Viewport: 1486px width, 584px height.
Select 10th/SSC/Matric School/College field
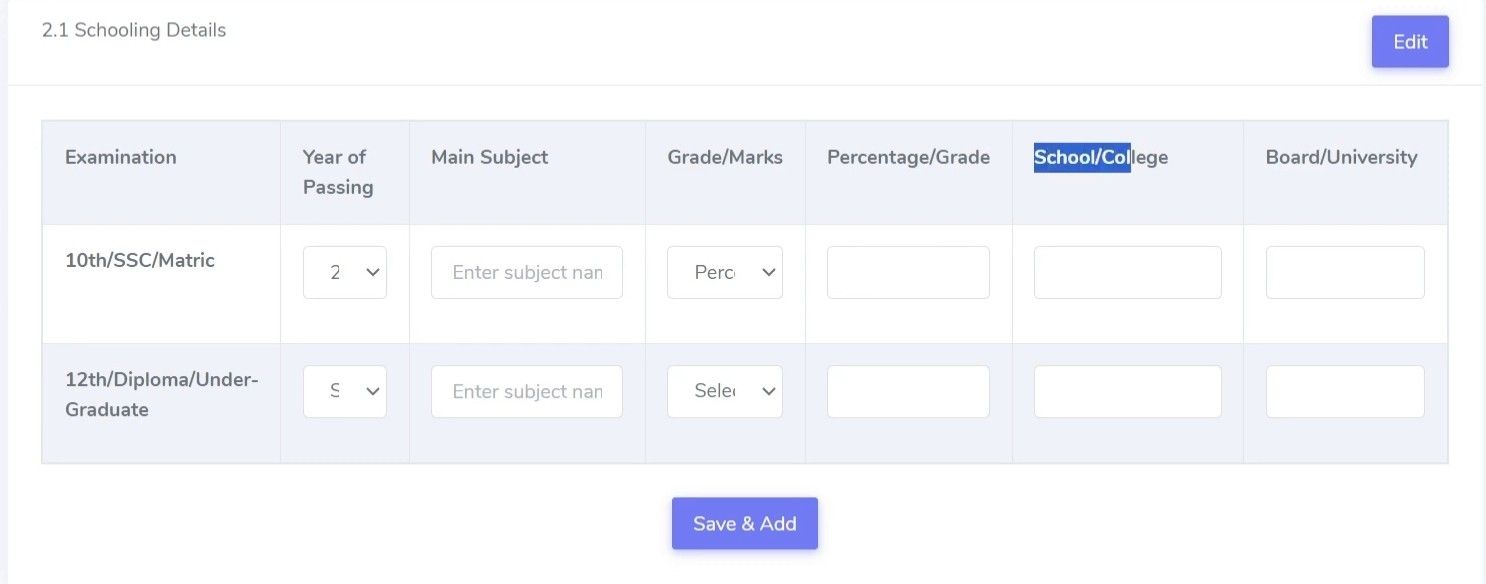[1127, 272]
